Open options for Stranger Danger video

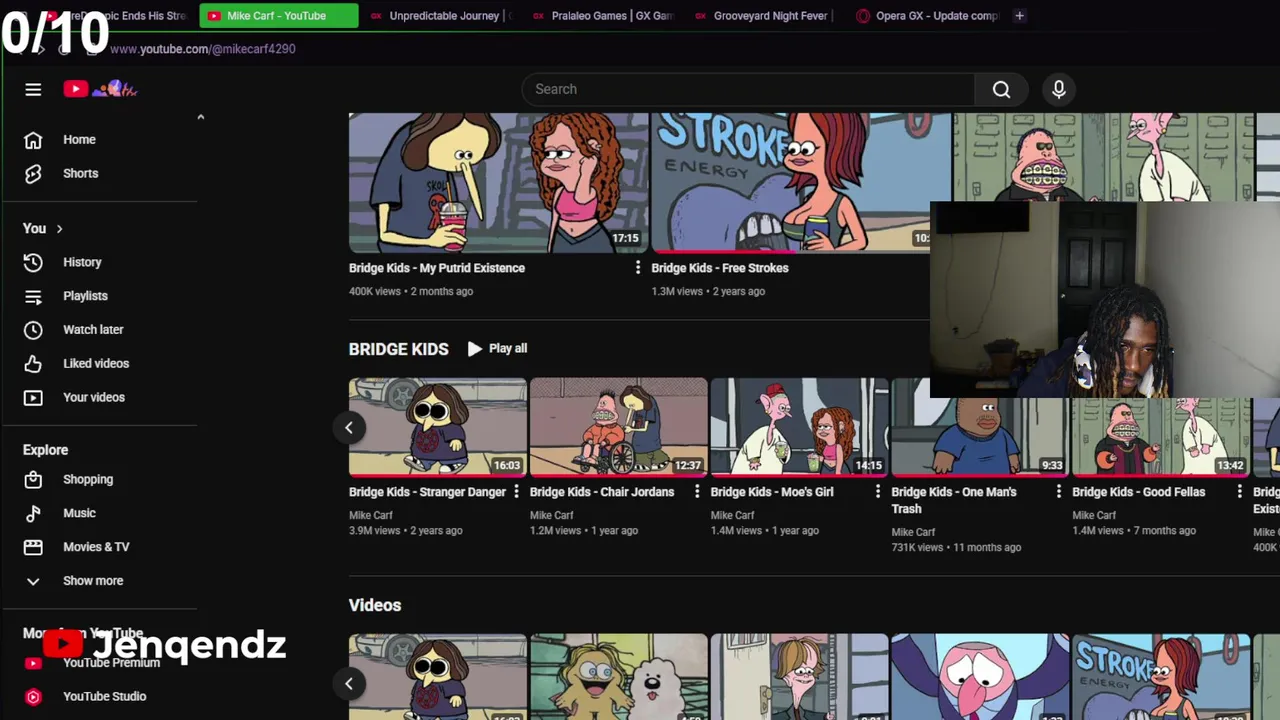(516, 492)
